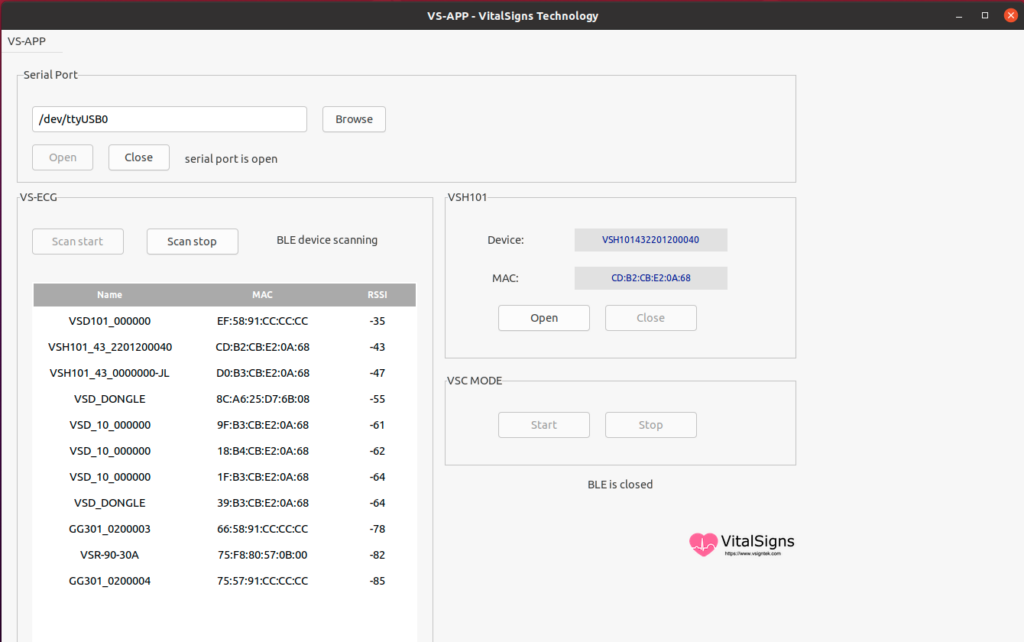Select the VSH101_43_2201200040 device row
The image size is (1024, 642).
click(x=224, y=347)
